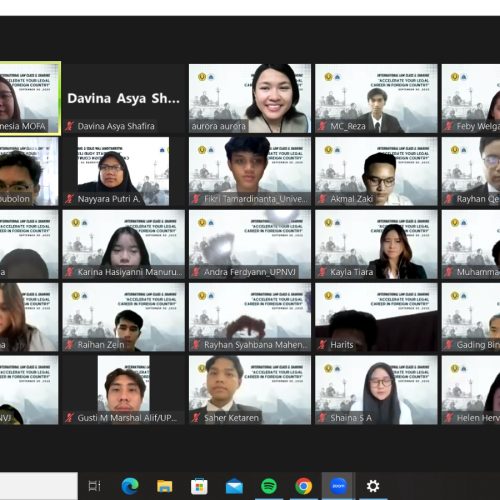Image resolution: width=500 pixels, height=500 pixels.
Task: Open the Mail app in taskbar
Action: click(234, 486)
